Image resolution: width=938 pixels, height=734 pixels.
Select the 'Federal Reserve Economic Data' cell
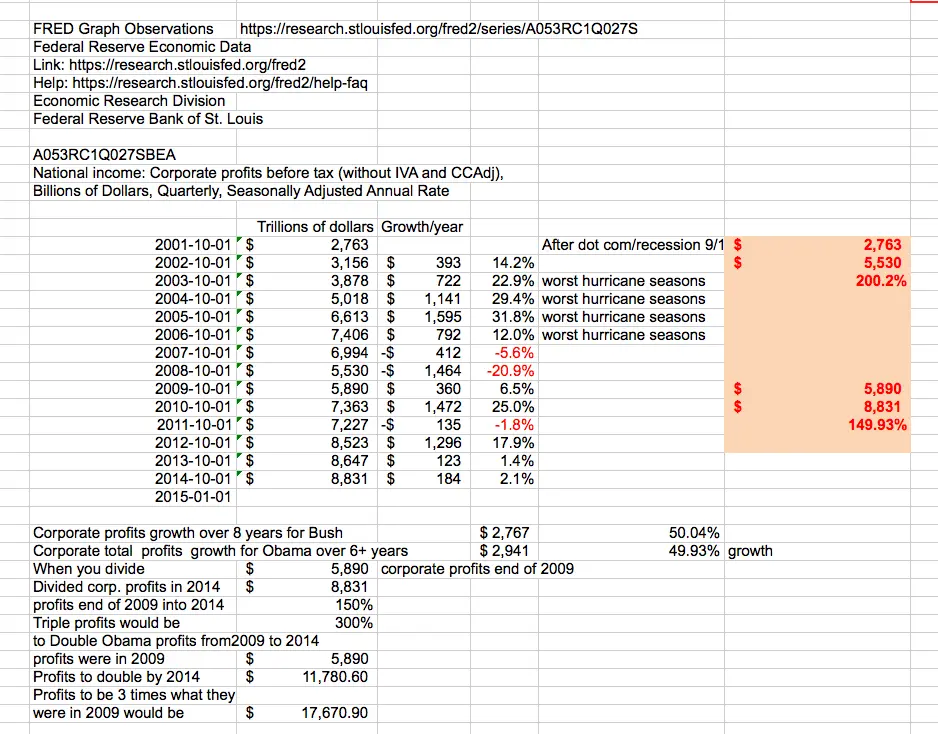click(142, 47)
